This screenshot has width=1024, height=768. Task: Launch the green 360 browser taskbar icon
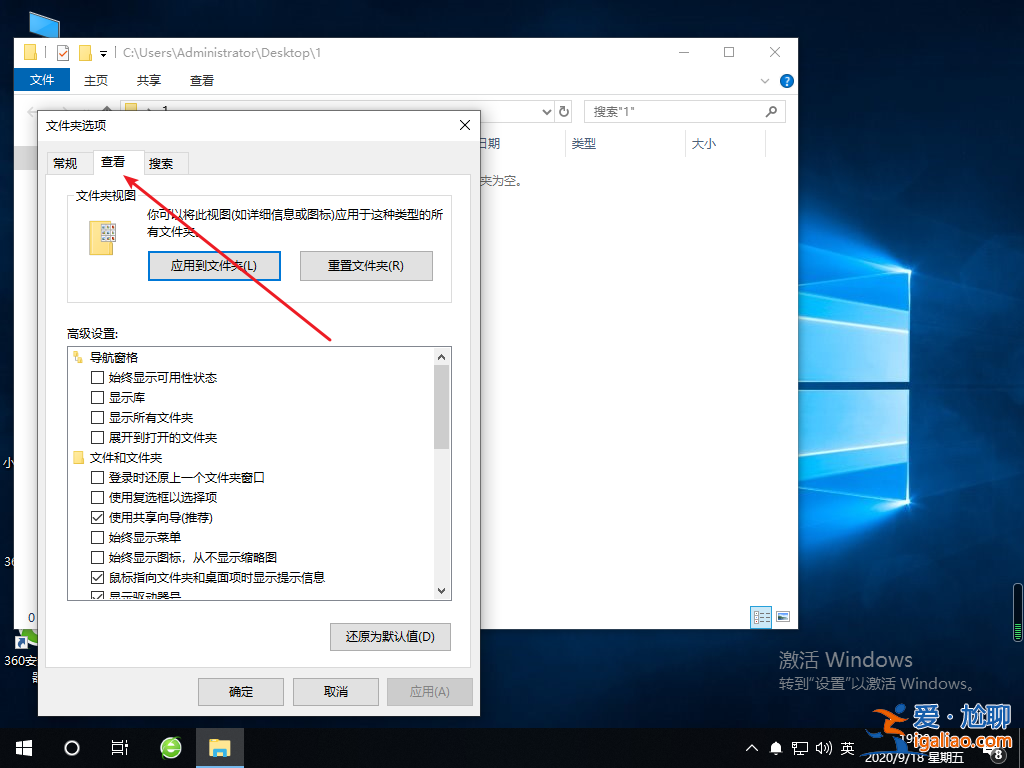click(x=169, y=747)
